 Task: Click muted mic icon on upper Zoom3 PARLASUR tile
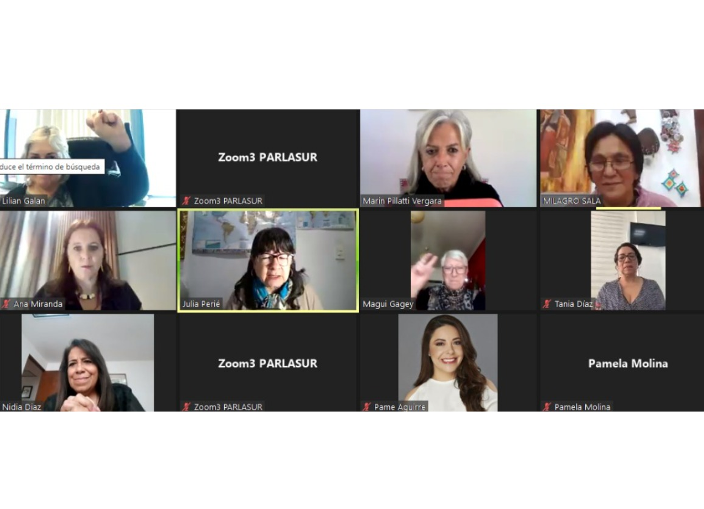[186, 201]
